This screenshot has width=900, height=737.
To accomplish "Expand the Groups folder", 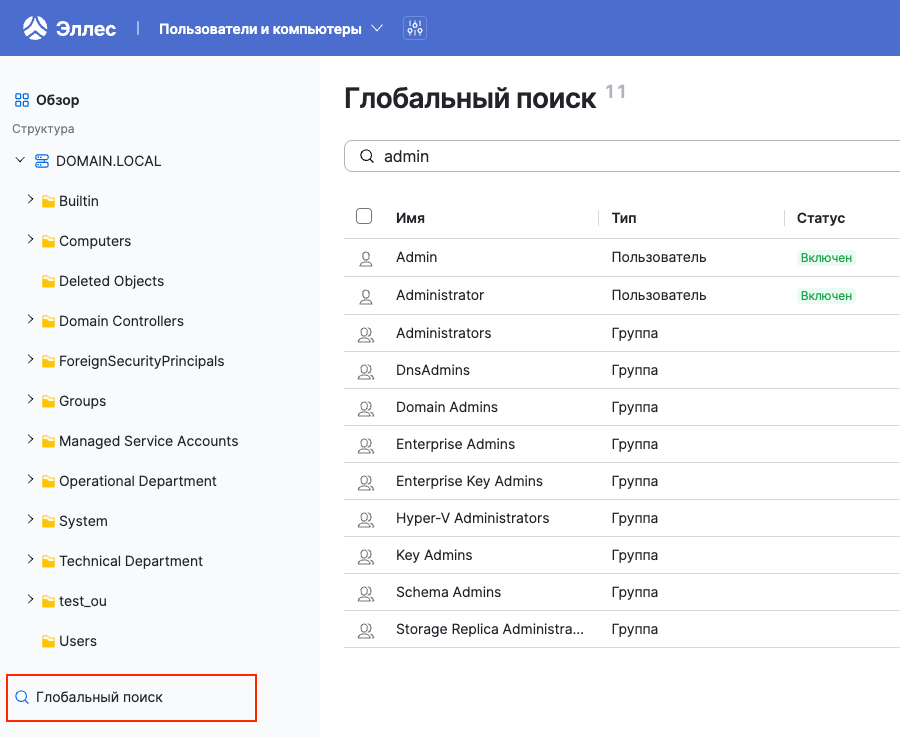I will (30, 399).
